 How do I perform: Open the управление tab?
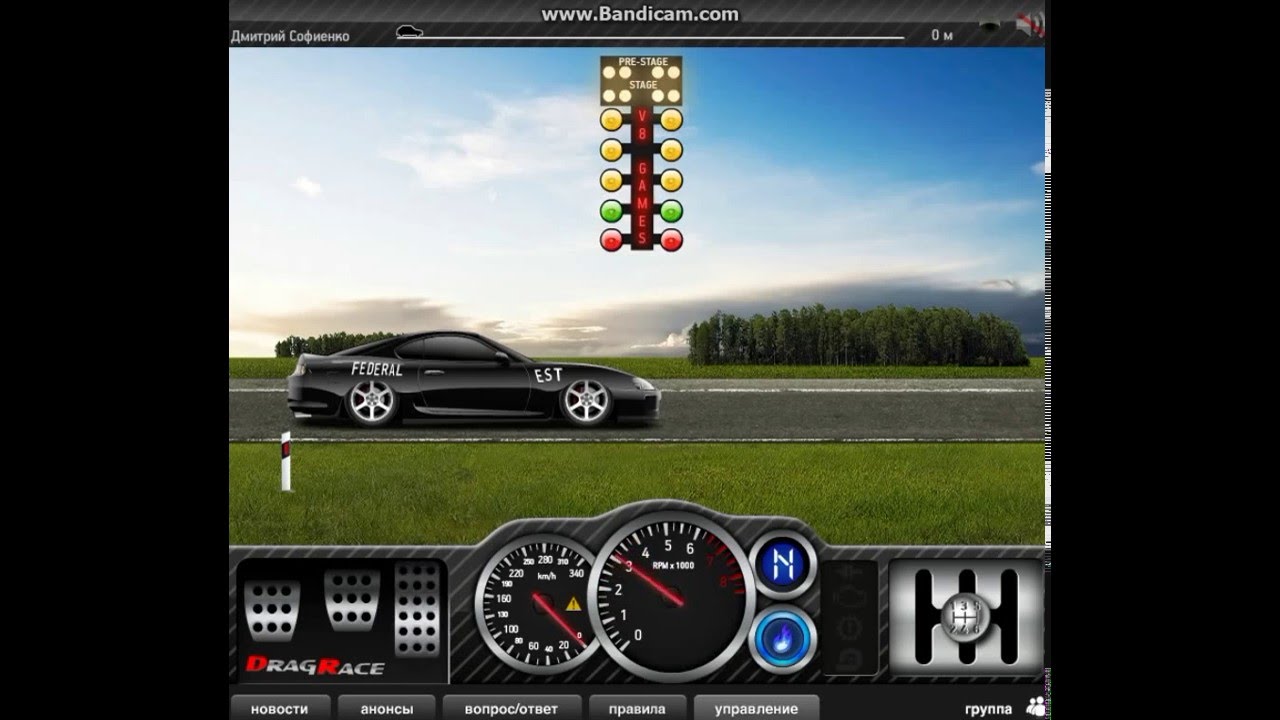(x=756, y=708)
